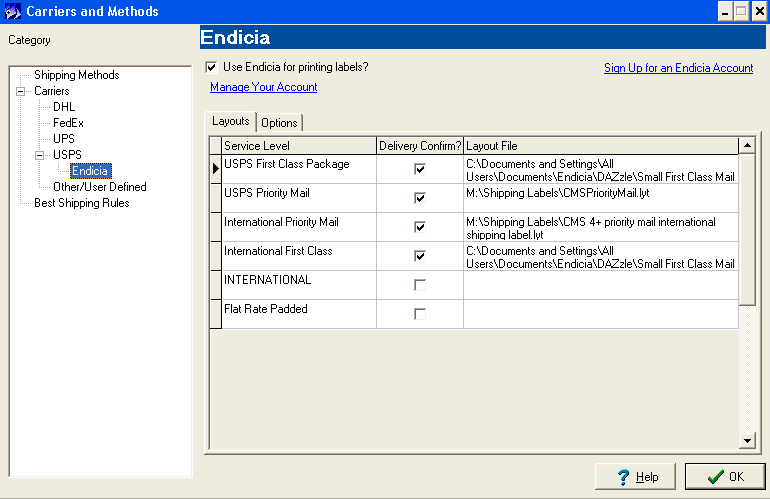
Task: Click the Service Level column header
Action: (x=299, y=146)
